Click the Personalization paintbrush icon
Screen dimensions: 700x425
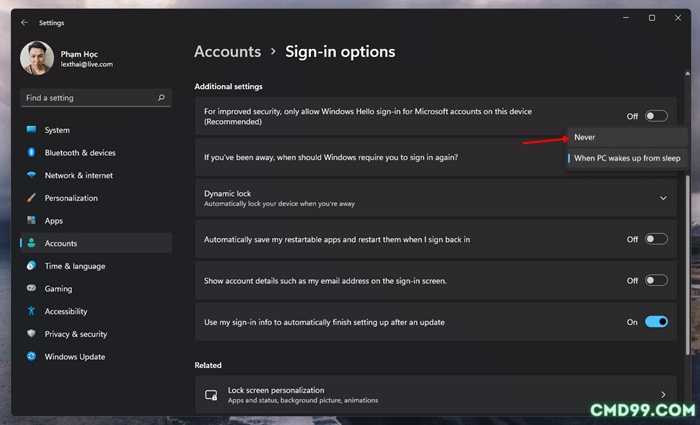(31, 198)
